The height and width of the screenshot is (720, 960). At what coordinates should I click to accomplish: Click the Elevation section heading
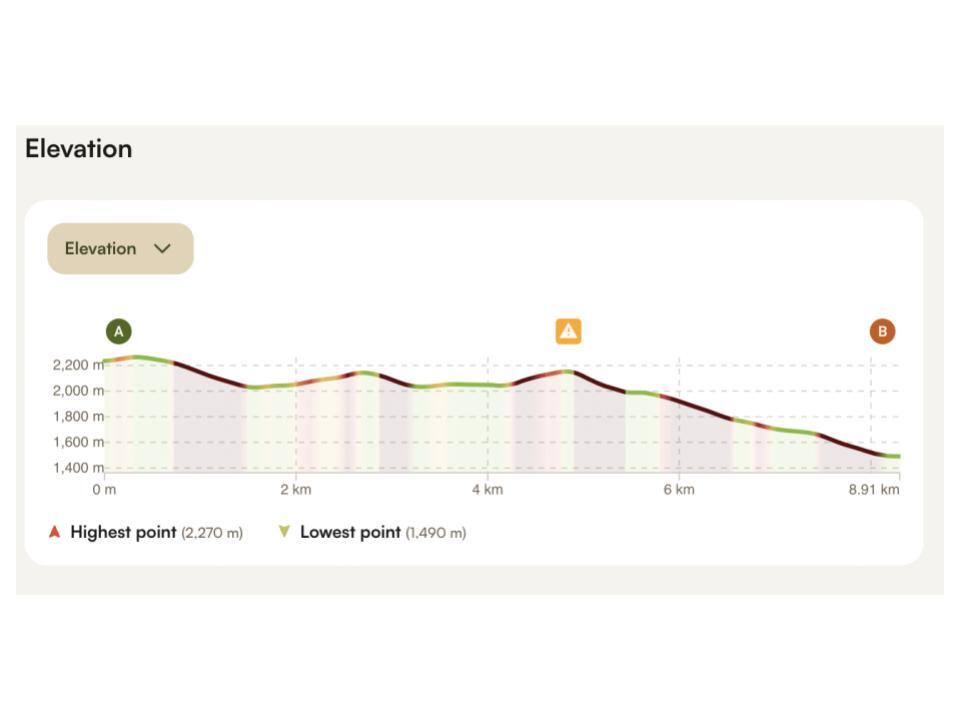pos(79,149)
